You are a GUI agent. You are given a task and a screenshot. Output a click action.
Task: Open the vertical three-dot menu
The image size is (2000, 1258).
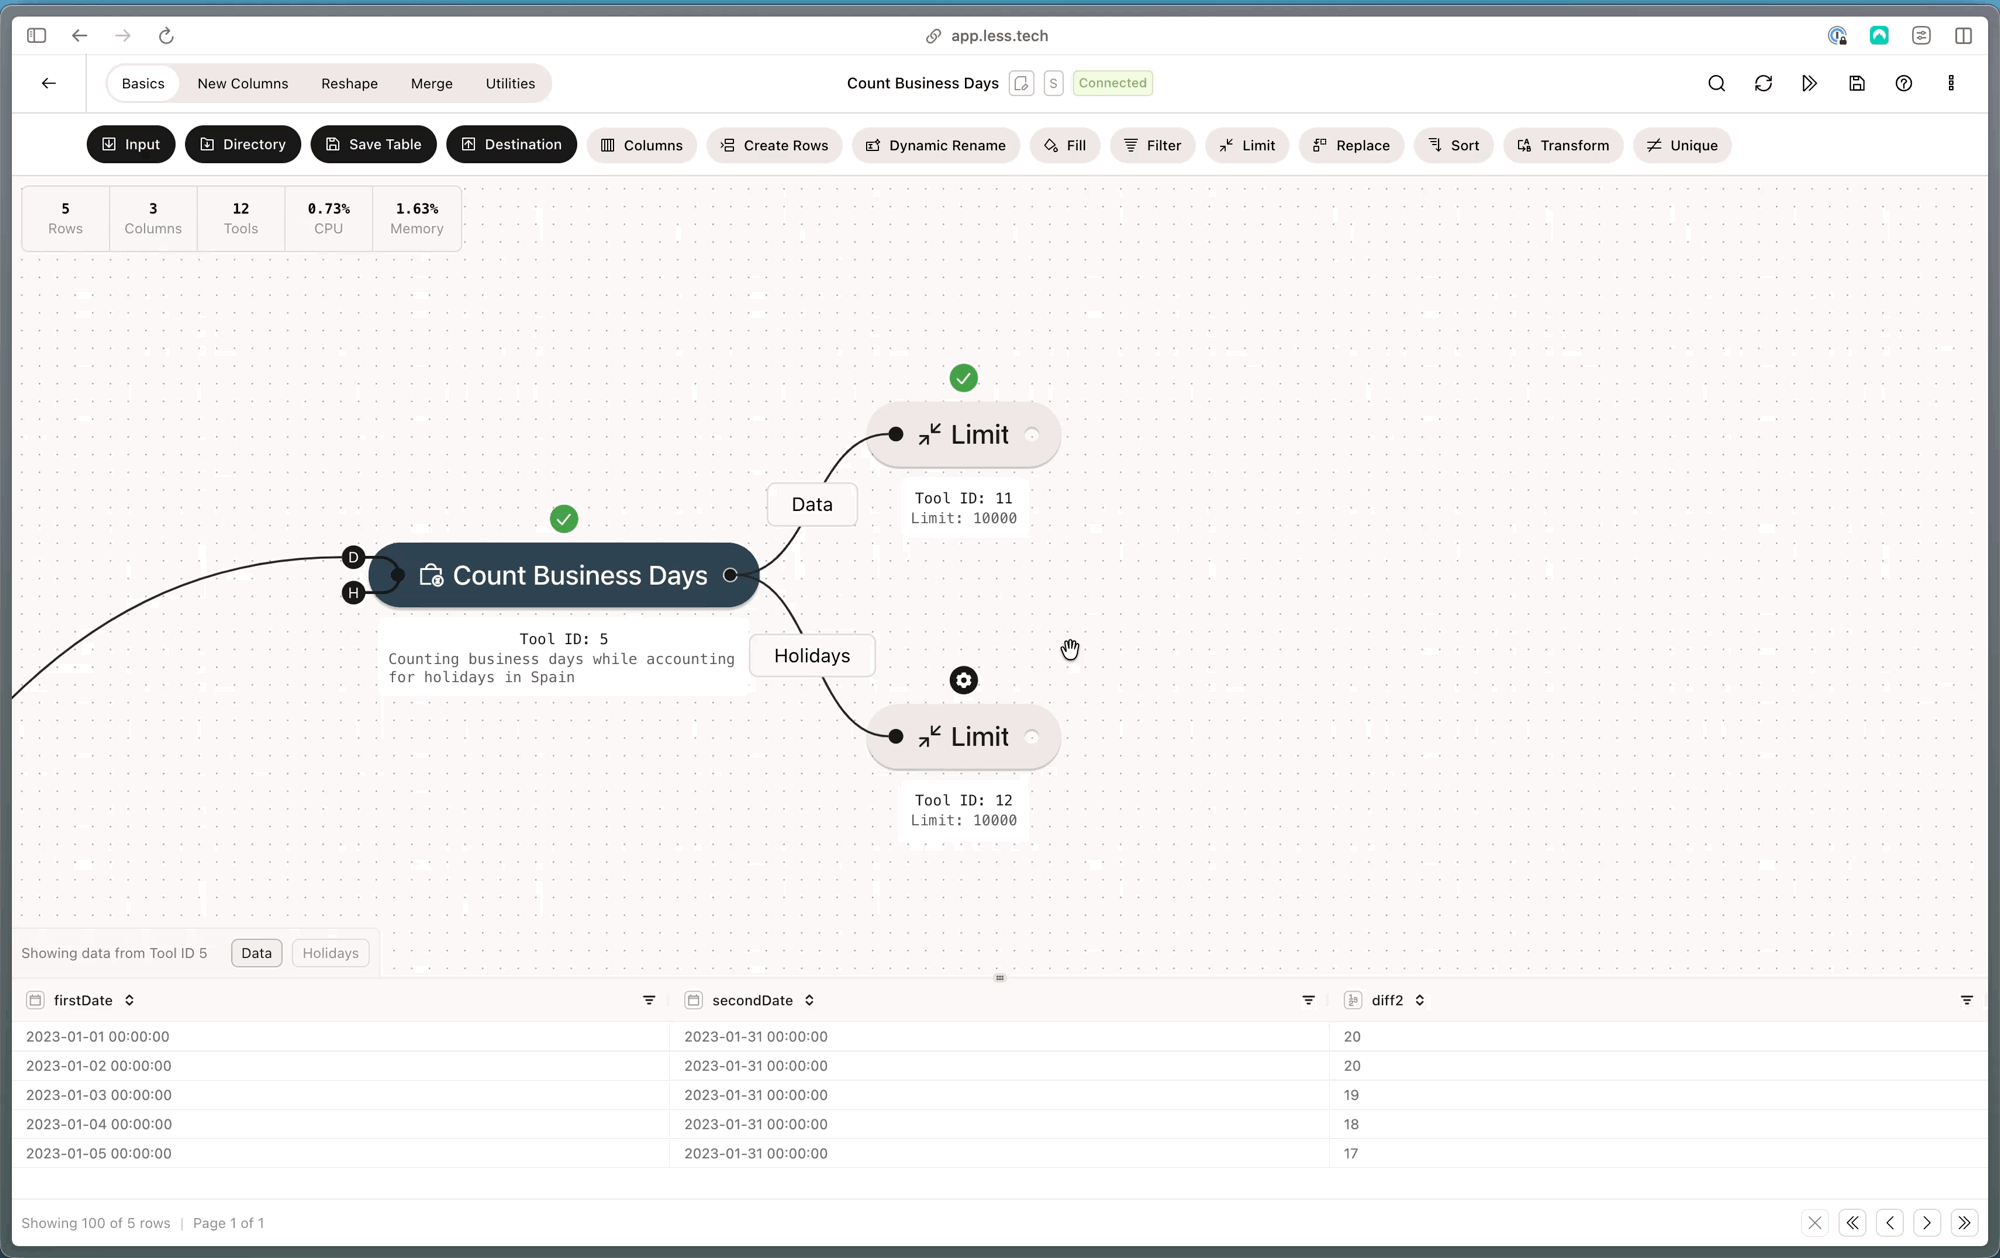(x=1950, y=83)
